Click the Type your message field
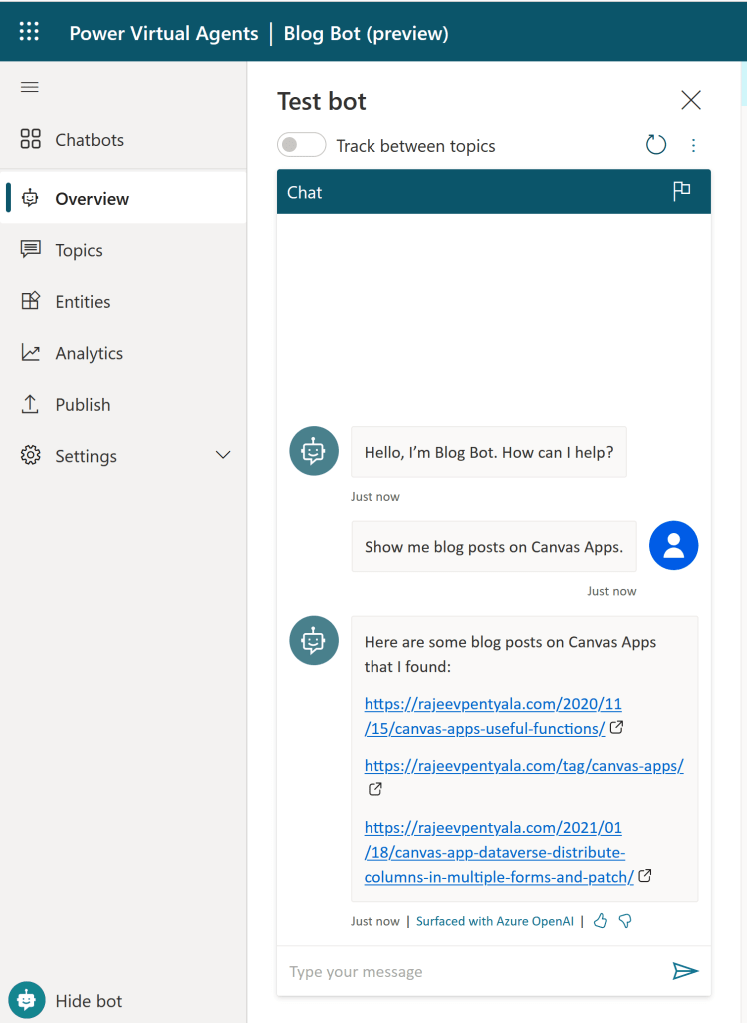 tap(470, 971)
